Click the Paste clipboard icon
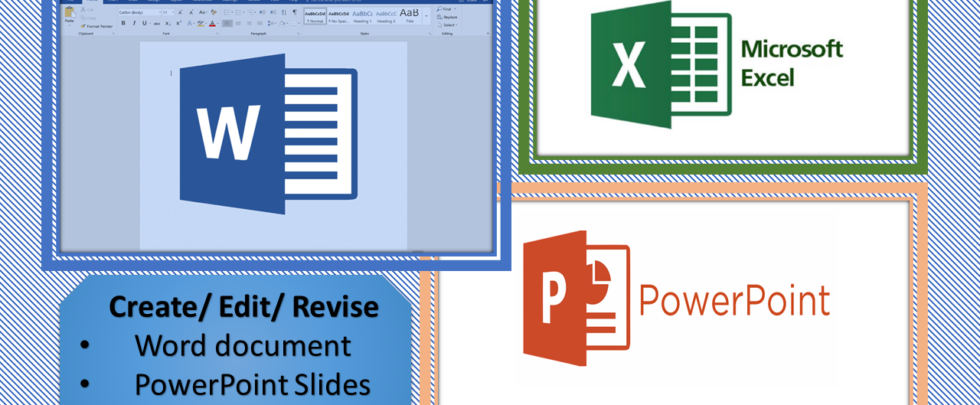 pyautogui.click(x=70, y=14)
